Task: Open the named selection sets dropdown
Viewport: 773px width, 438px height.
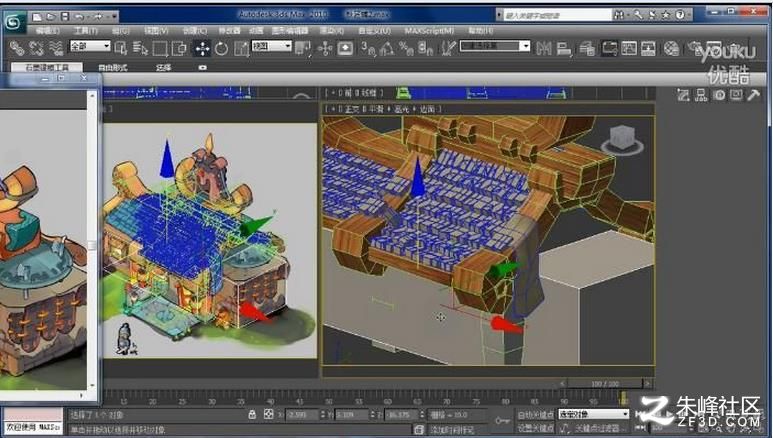Action: click(495, 46)
